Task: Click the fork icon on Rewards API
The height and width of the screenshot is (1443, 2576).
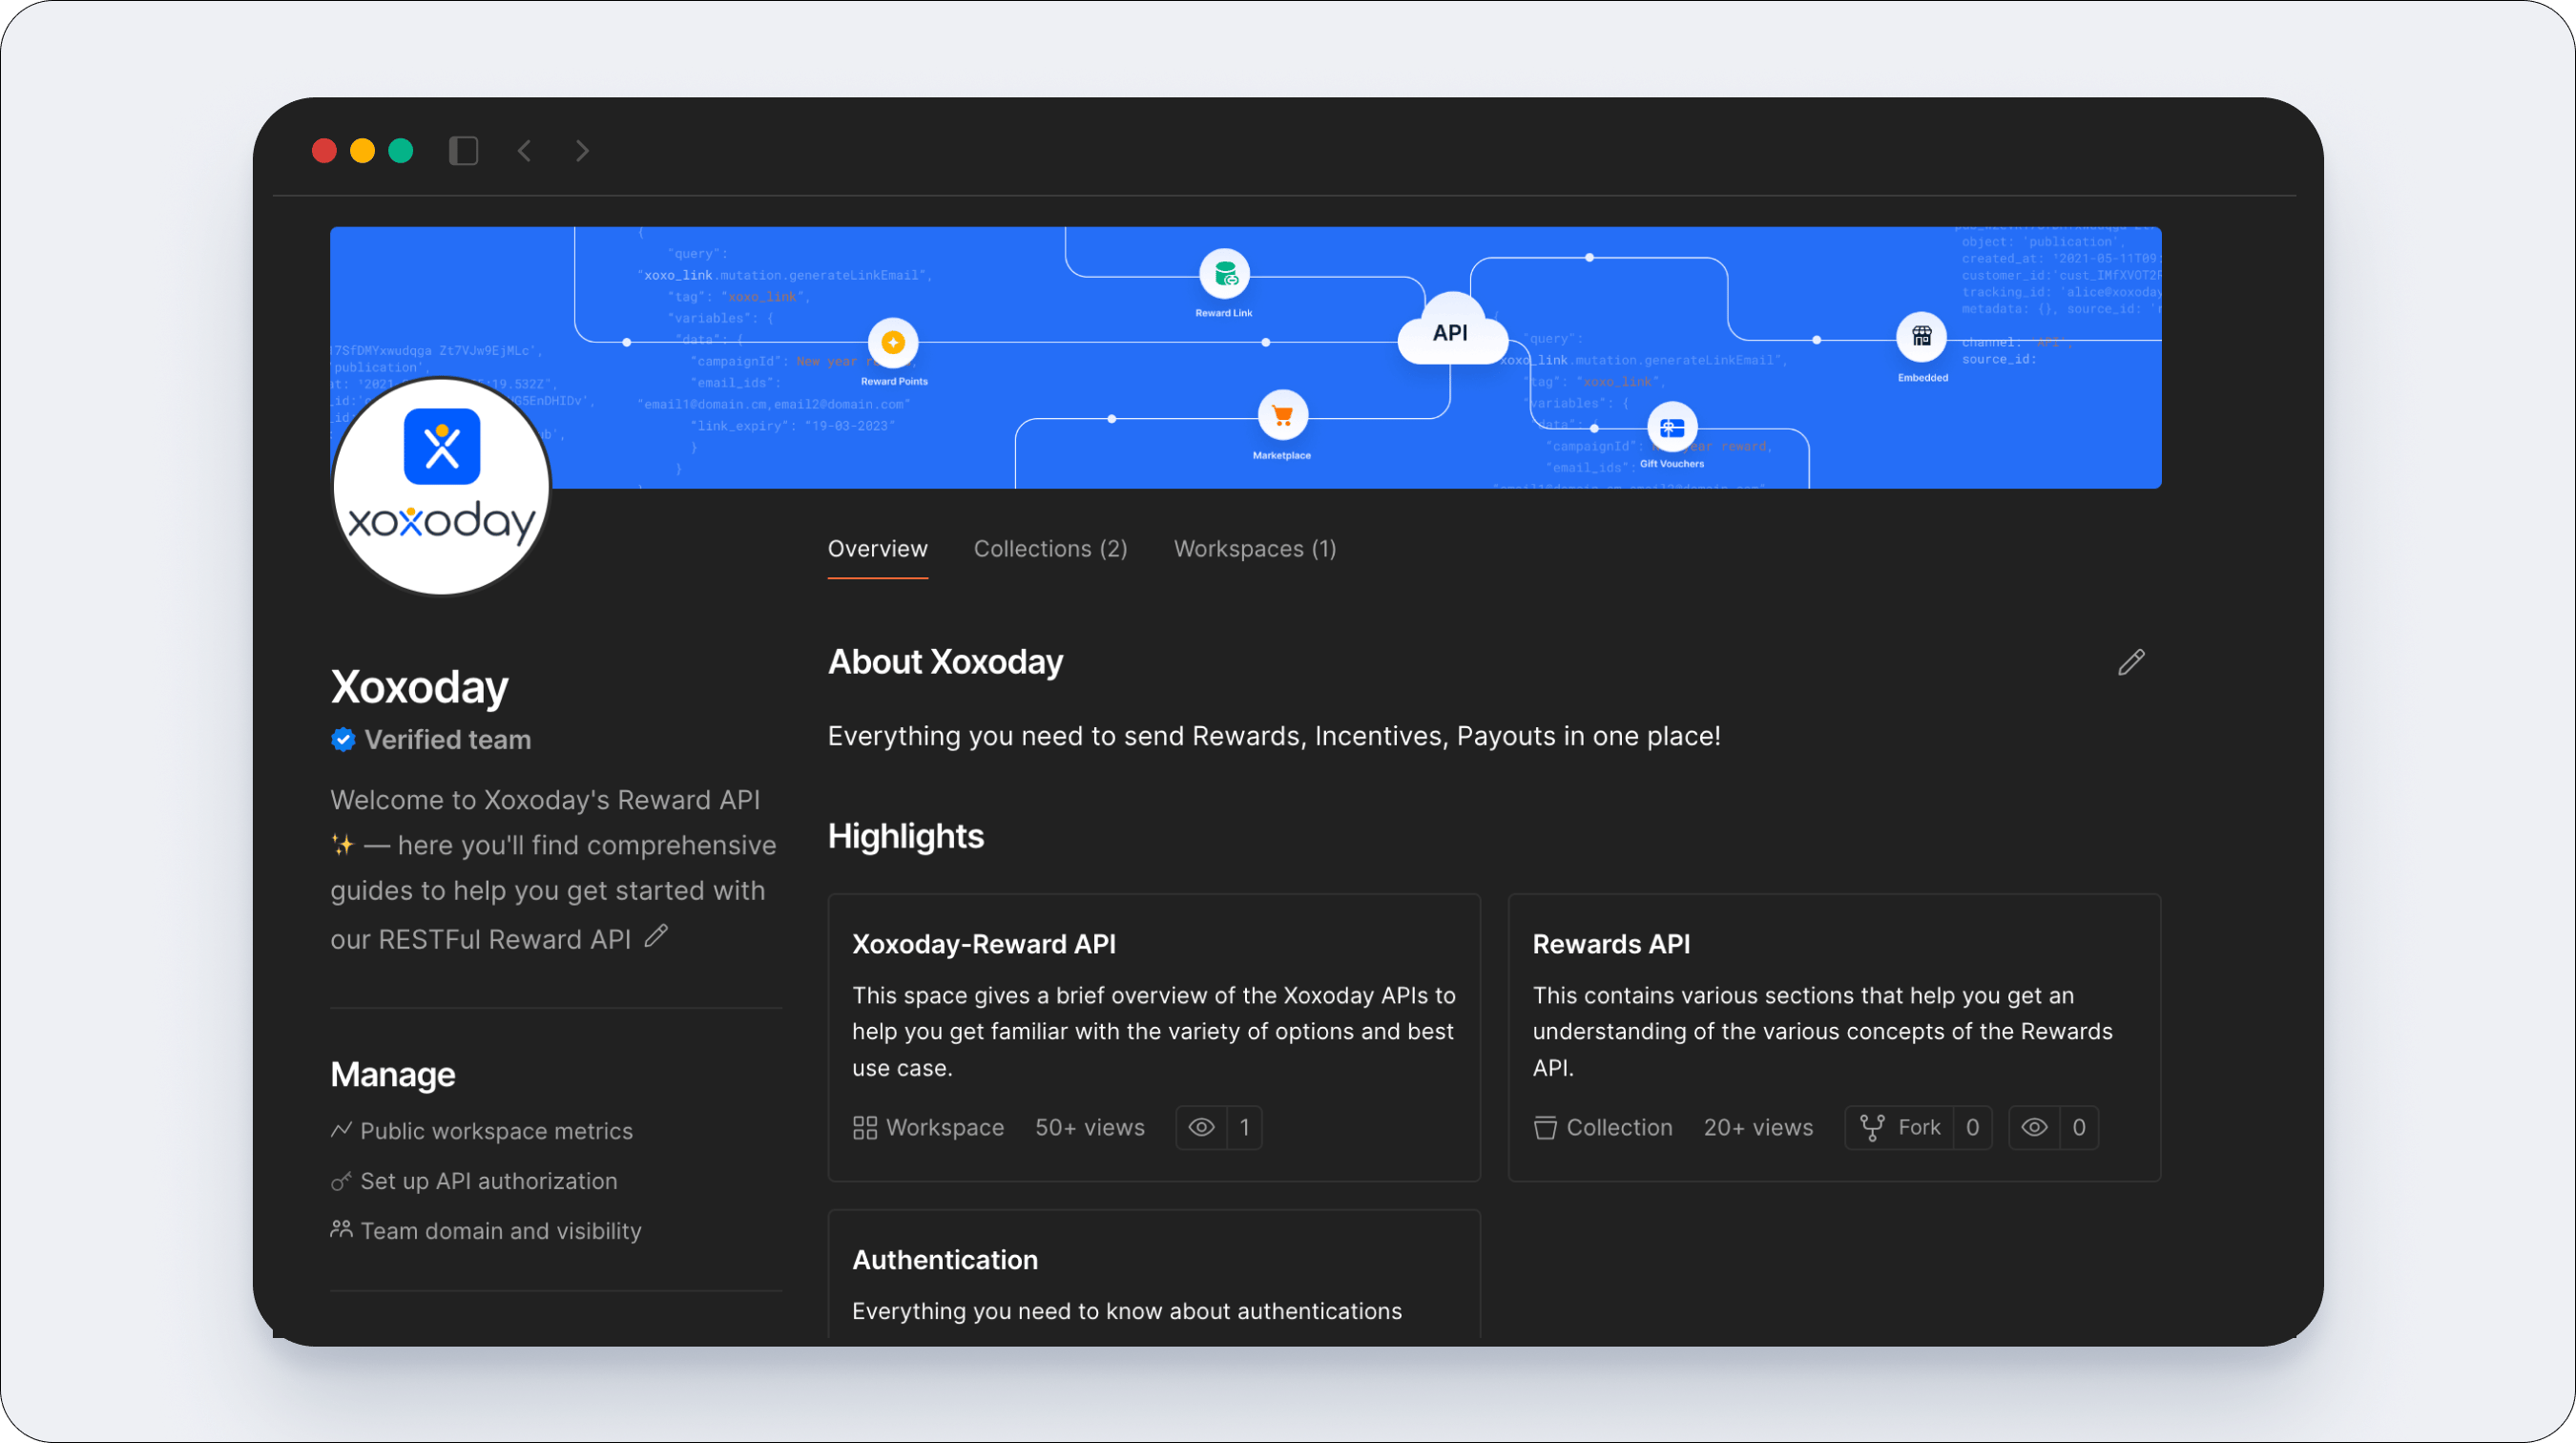Action: 1872,1128
